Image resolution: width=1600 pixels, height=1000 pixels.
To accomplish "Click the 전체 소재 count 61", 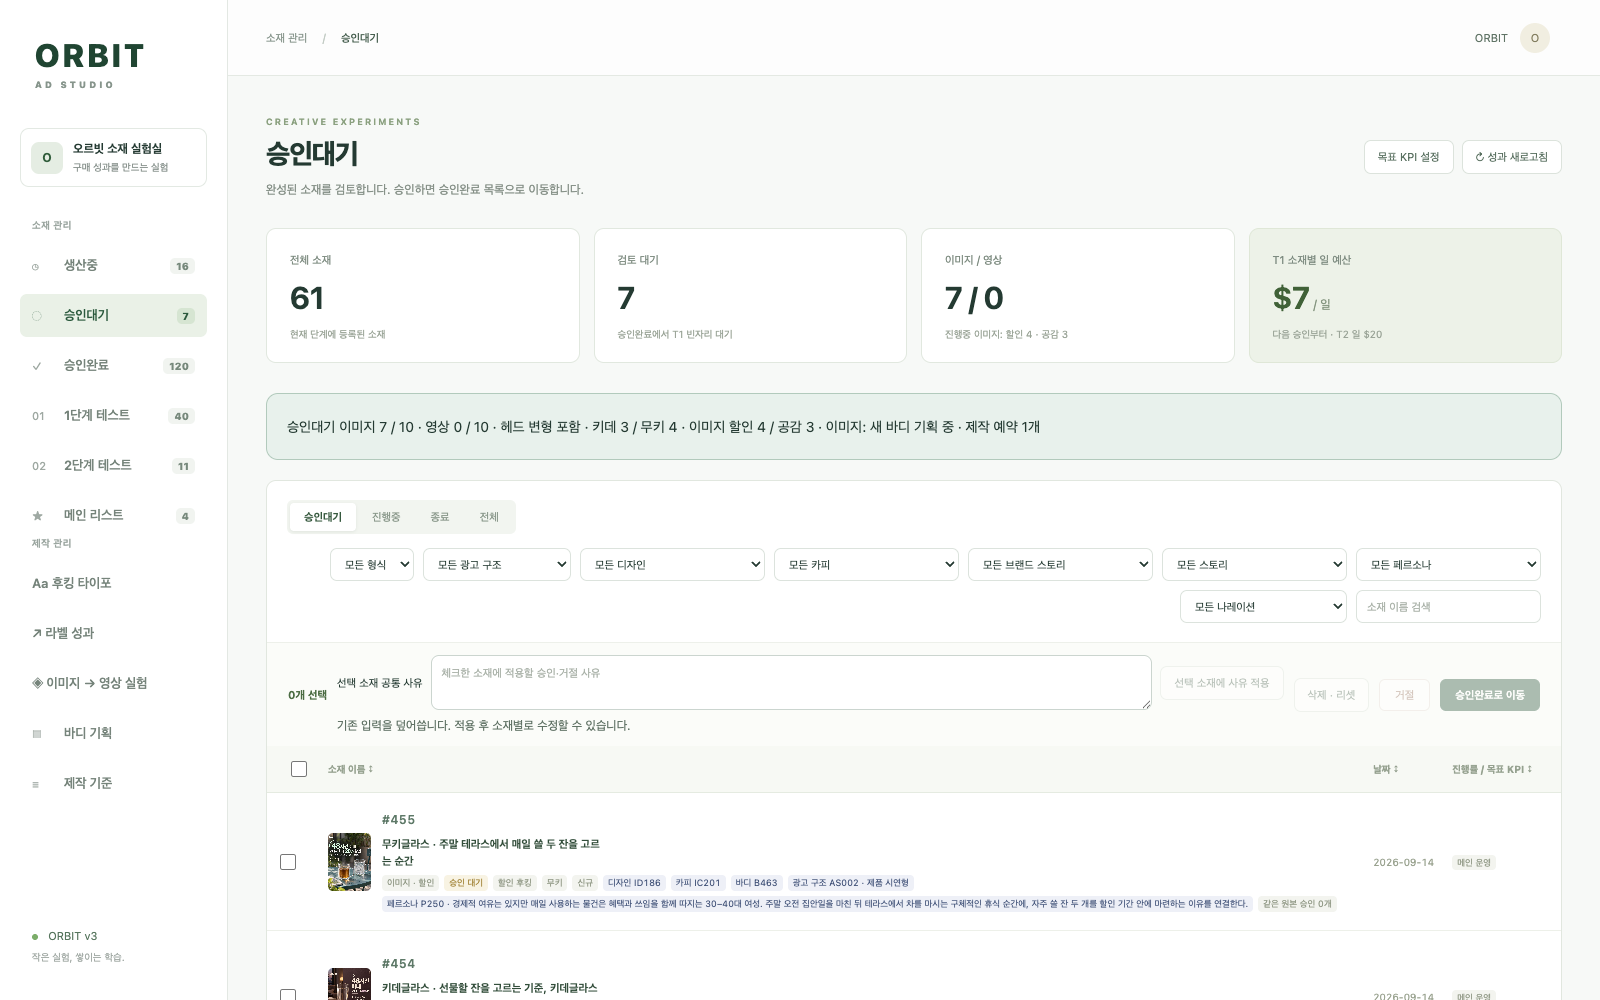I will (x=307, y=298).
